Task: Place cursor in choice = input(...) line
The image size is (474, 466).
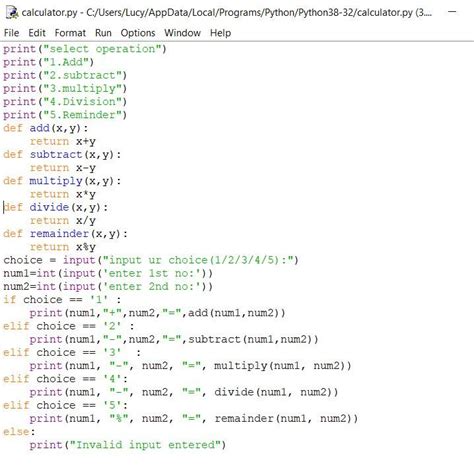Action: 151,260
